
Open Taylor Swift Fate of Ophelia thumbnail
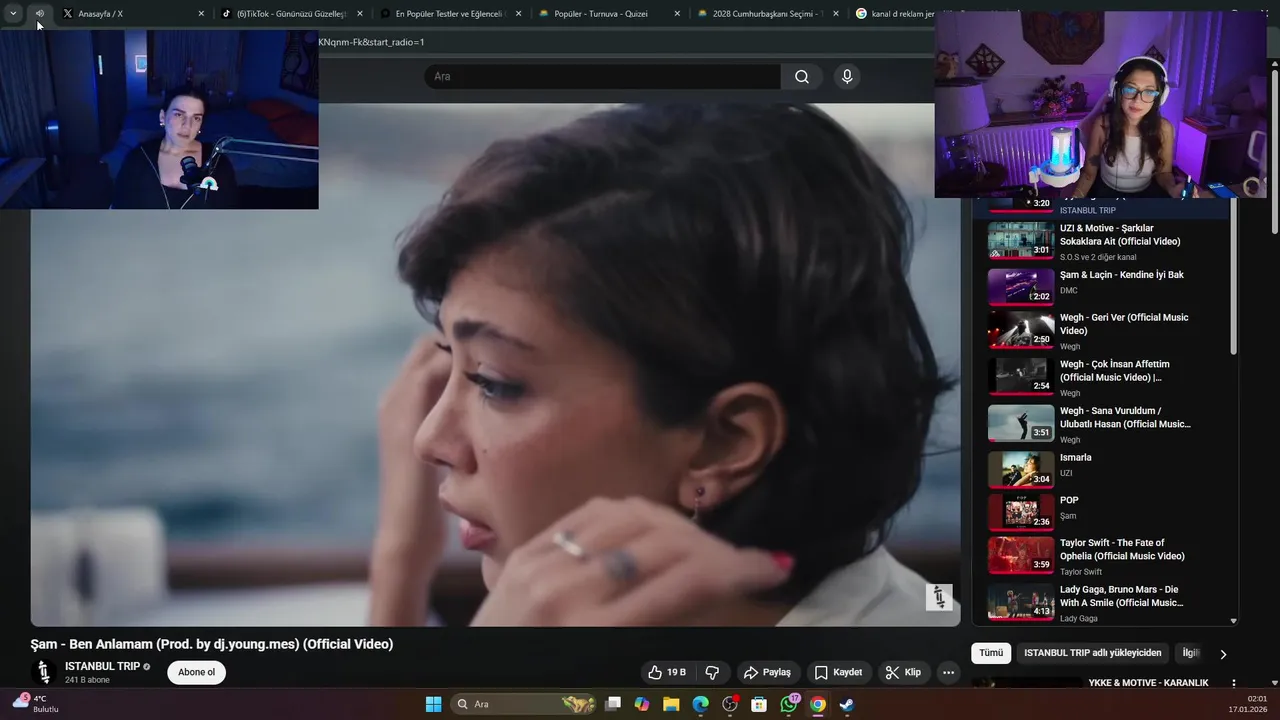[1021, 555]
